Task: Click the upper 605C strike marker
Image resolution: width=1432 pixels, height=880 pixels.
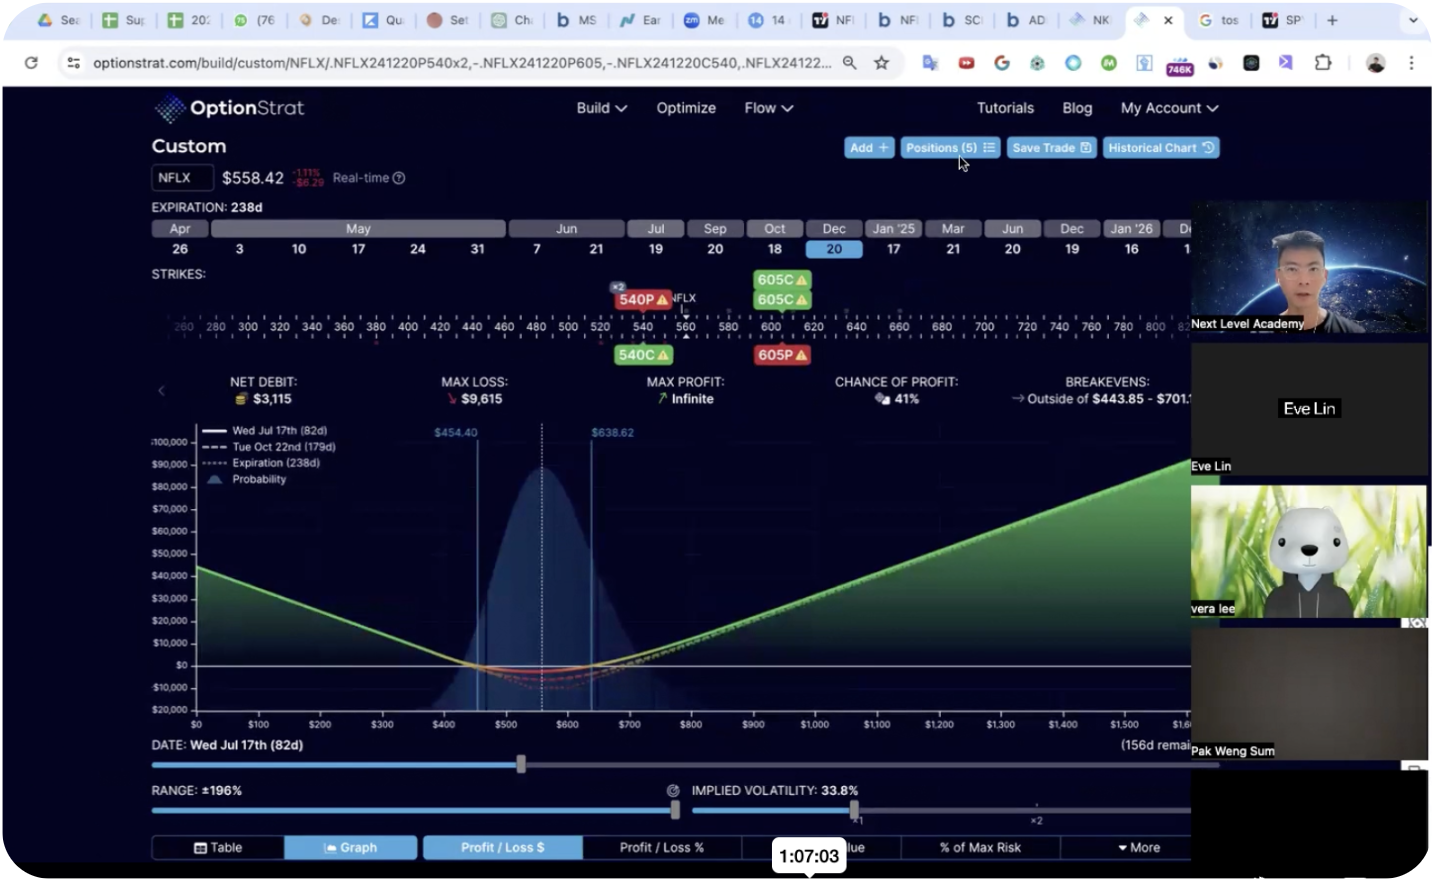Action: (782, 280)
